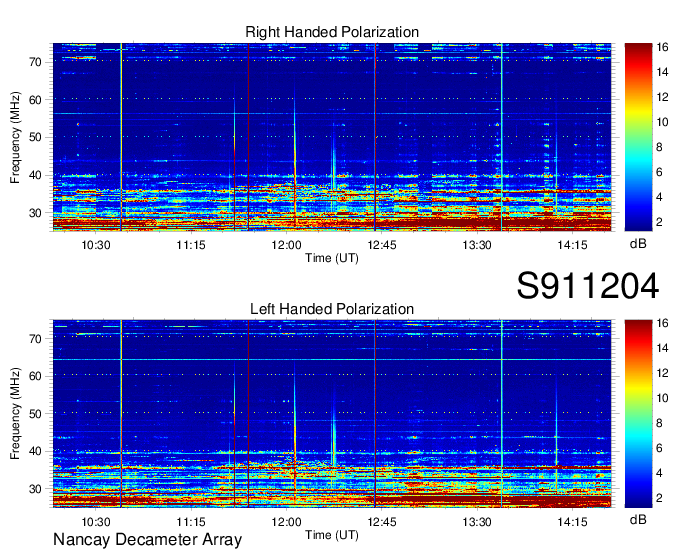Viewport: 680px width, 552px height.
Task: Click the lower plot's color scale bar
Action: (x=638, y=414)
